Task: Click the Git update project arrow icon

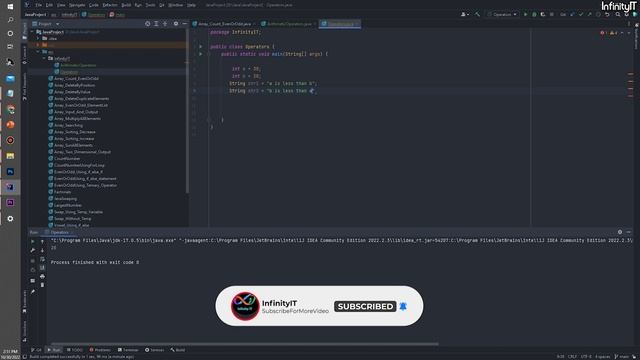Action: pyautogui.click(x=572, y=14)
